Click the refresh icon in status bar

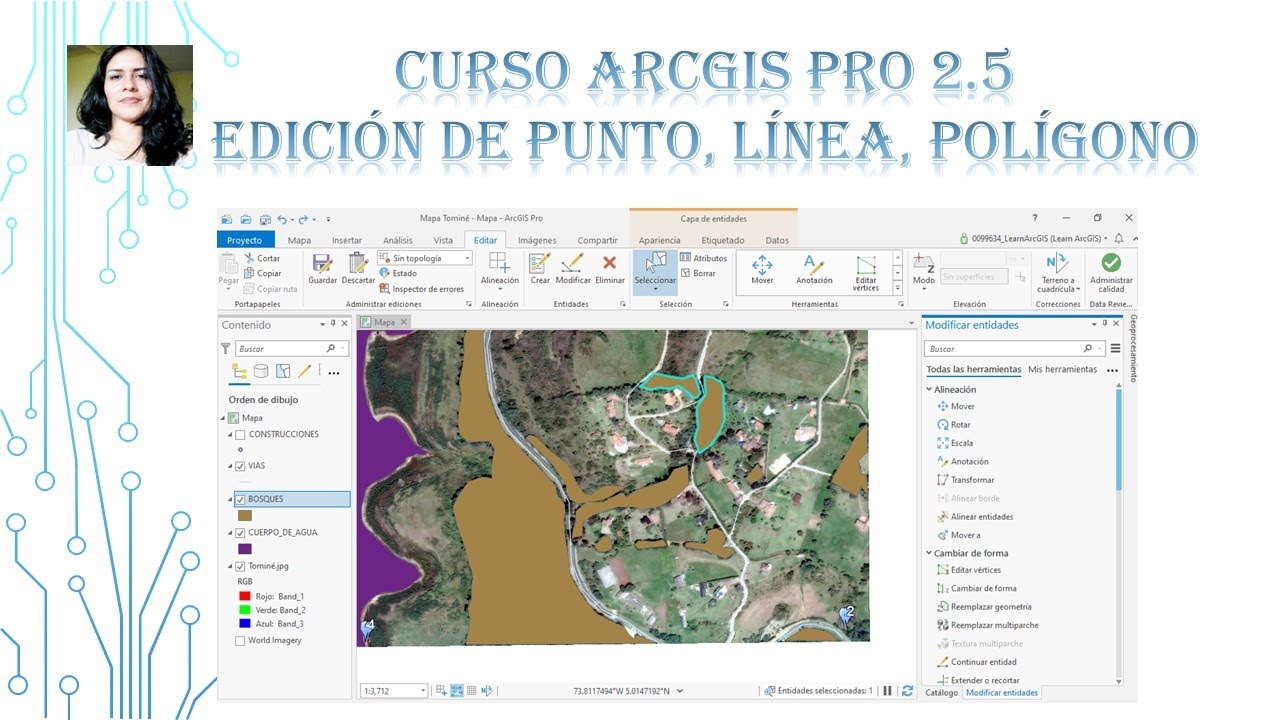(x=907, y=690)
